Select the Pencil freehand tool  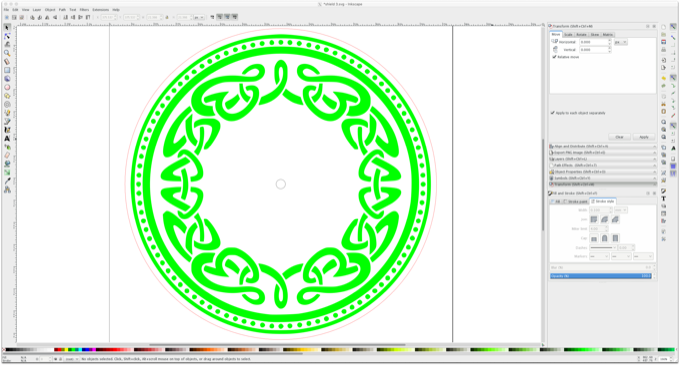tap(7, 113)
